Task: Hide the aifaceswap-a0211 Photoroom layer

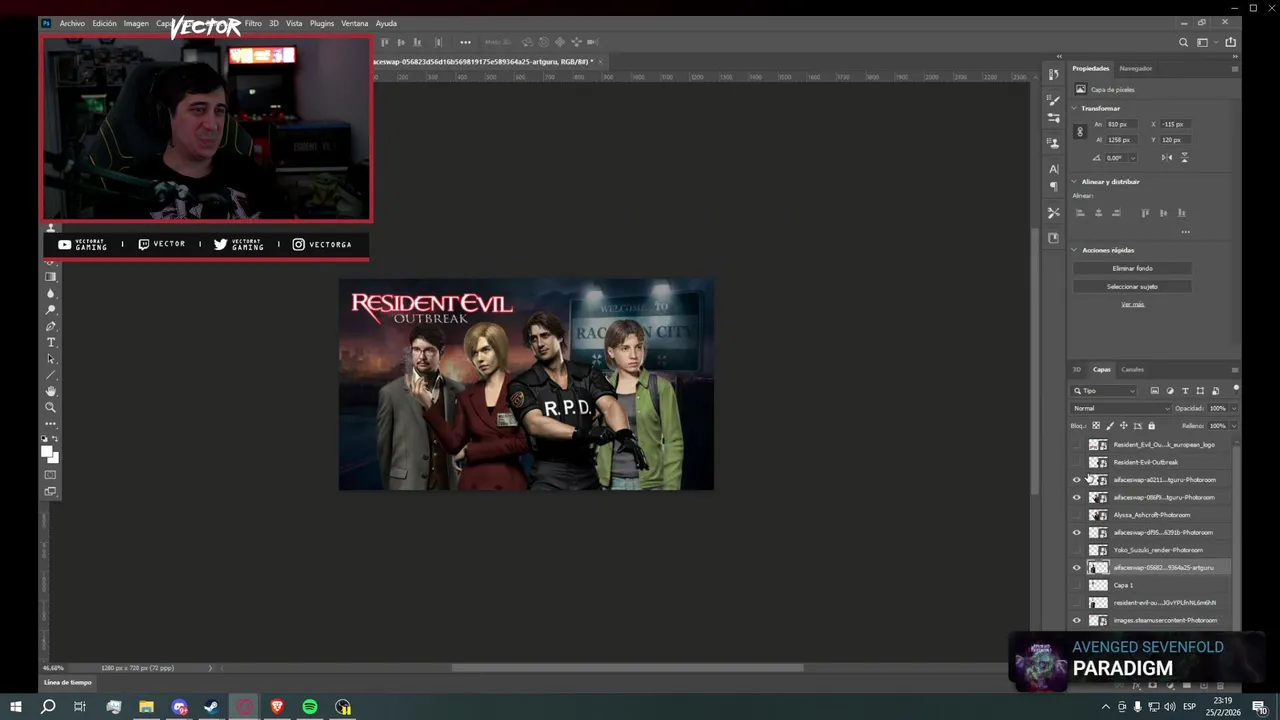Action: click(x=1077, y=480)
